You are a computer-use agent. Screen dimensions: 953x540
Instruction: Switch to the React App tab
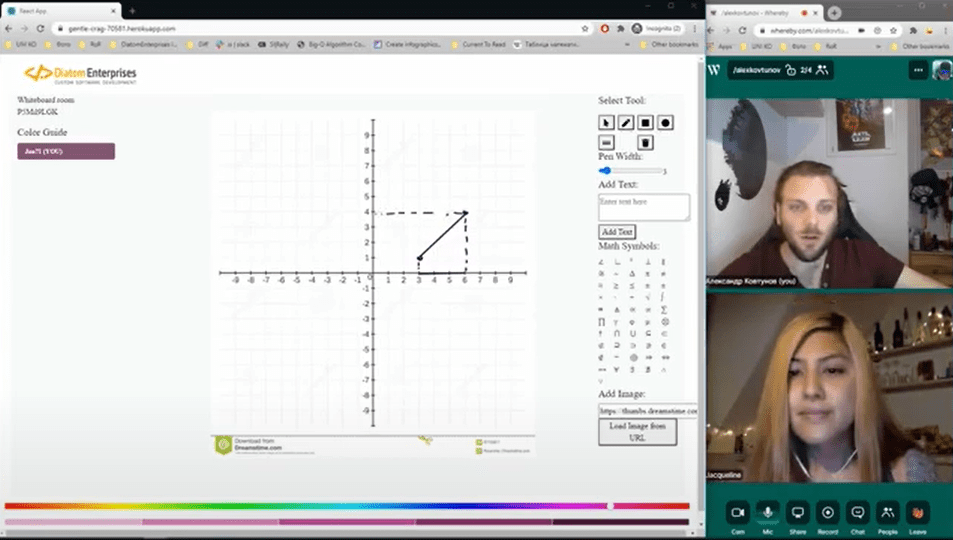(61, 11)
